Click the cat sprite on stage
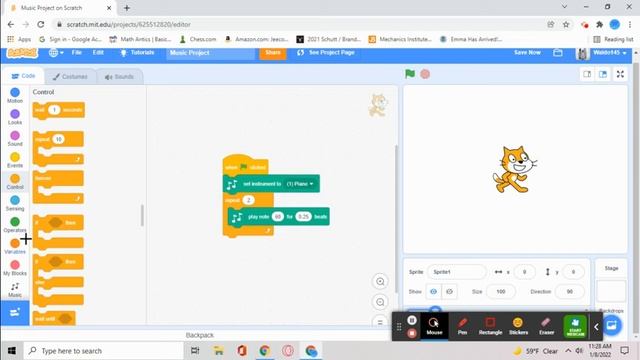640x360 pixels. 514,169
